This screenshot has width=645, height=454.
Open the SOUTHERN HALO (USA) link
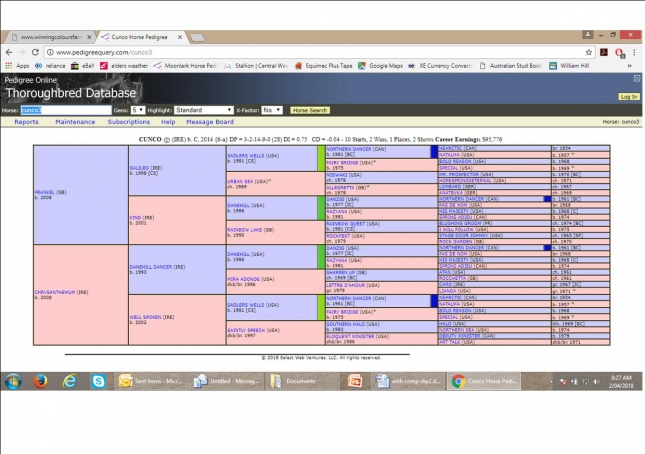pyautogui.click(x=353, y=324)
